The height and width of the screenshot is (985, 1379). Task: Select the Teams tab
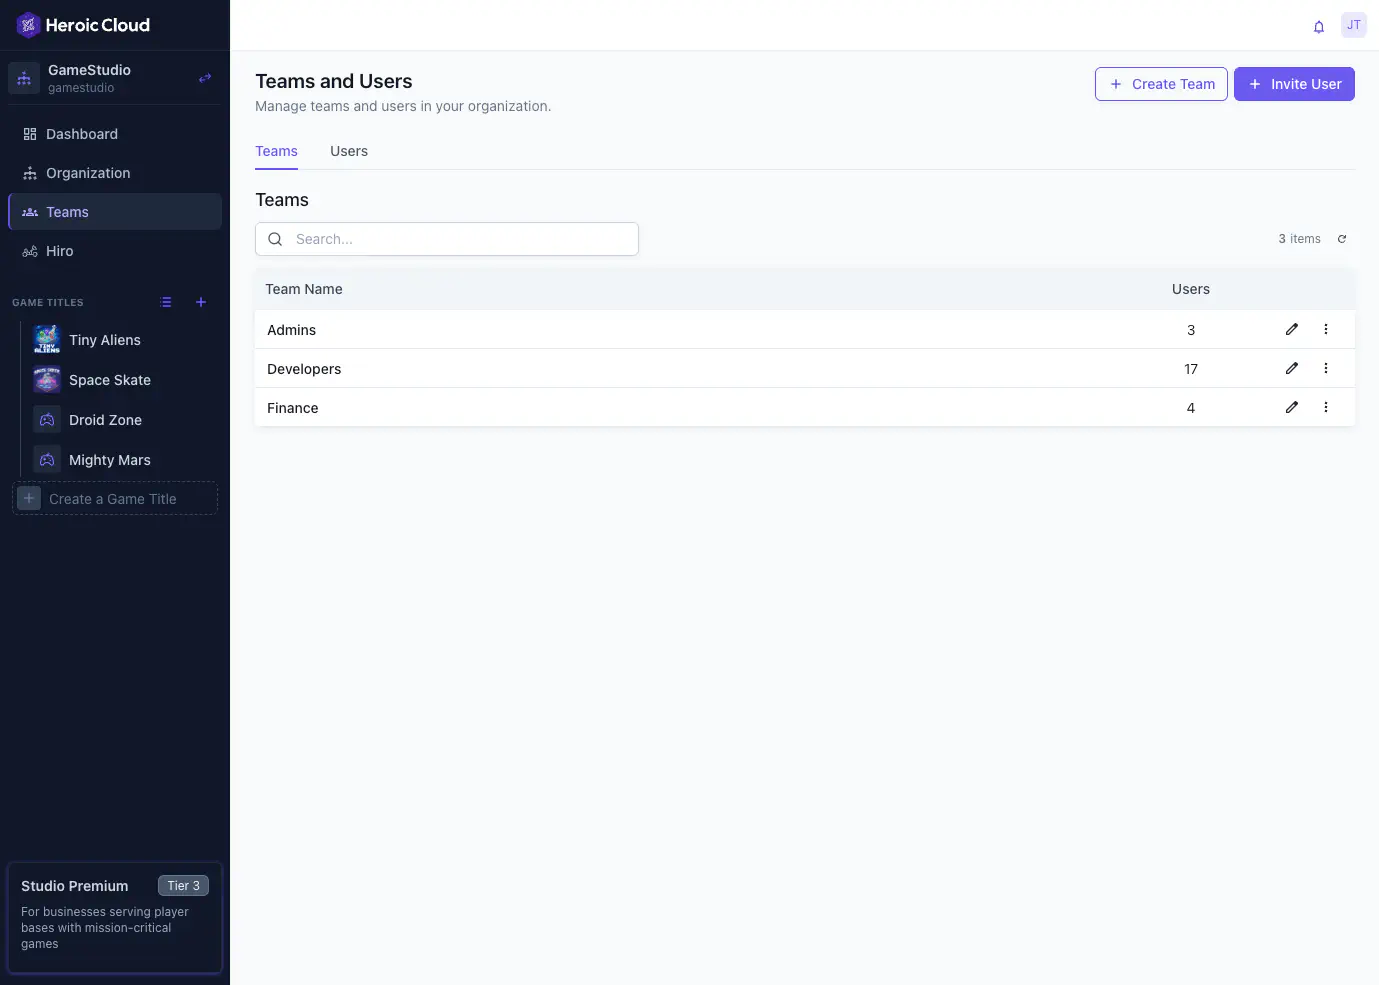[276, 150]
